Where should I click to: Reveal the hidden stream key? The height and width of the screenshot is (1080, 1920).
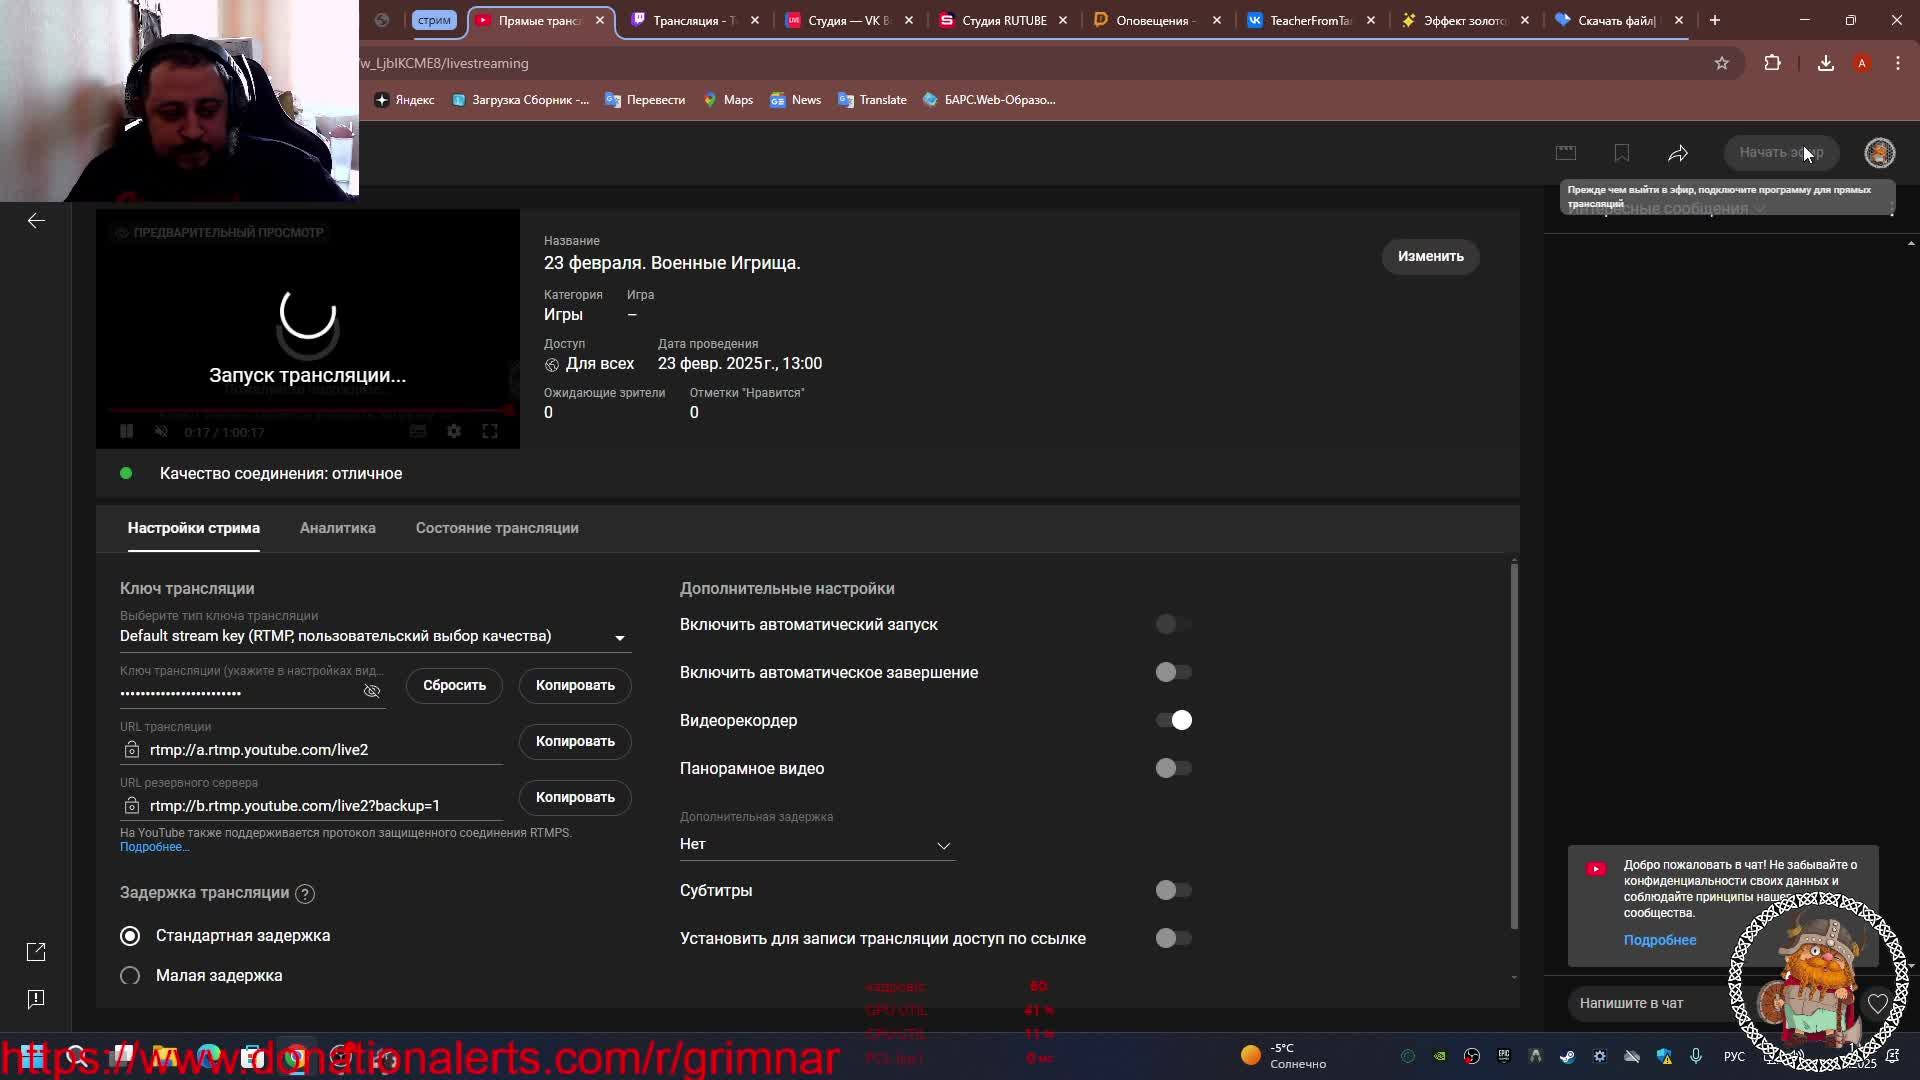(372, 691)
